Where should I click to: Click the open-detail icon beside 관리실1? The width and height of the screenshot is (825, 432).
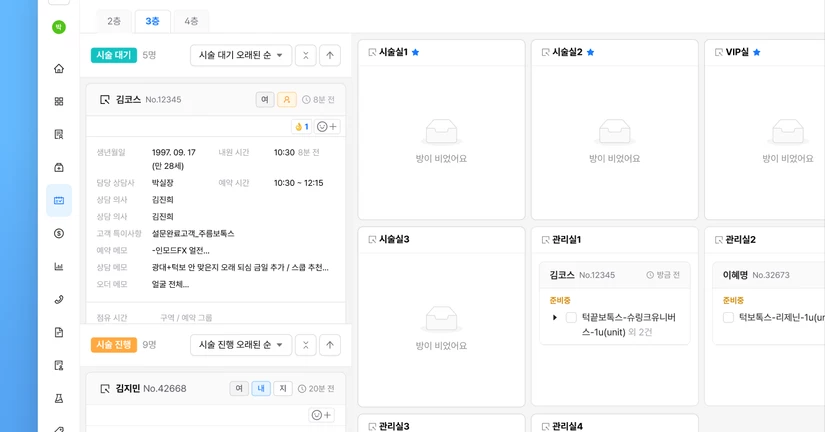545,240
